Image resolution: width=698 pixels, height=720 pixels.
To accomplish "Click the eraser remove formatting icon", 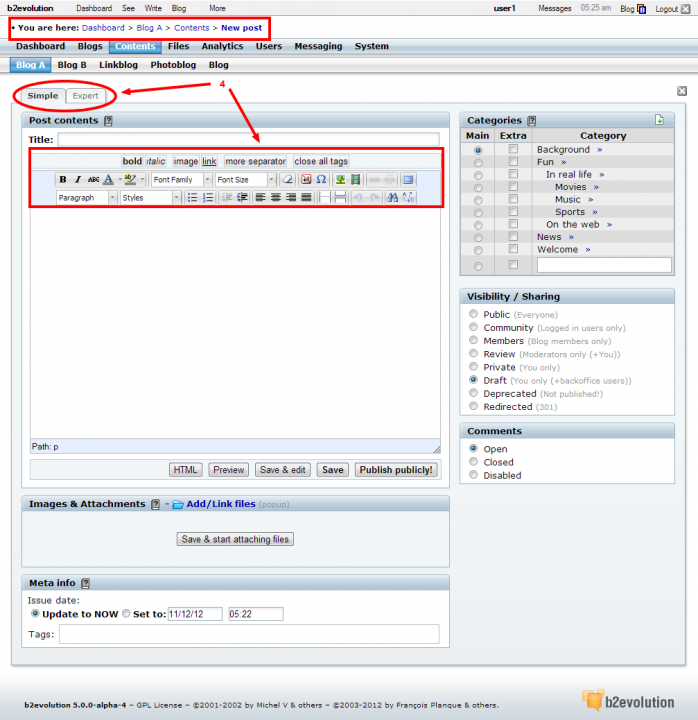I will (x=288, y=180).
